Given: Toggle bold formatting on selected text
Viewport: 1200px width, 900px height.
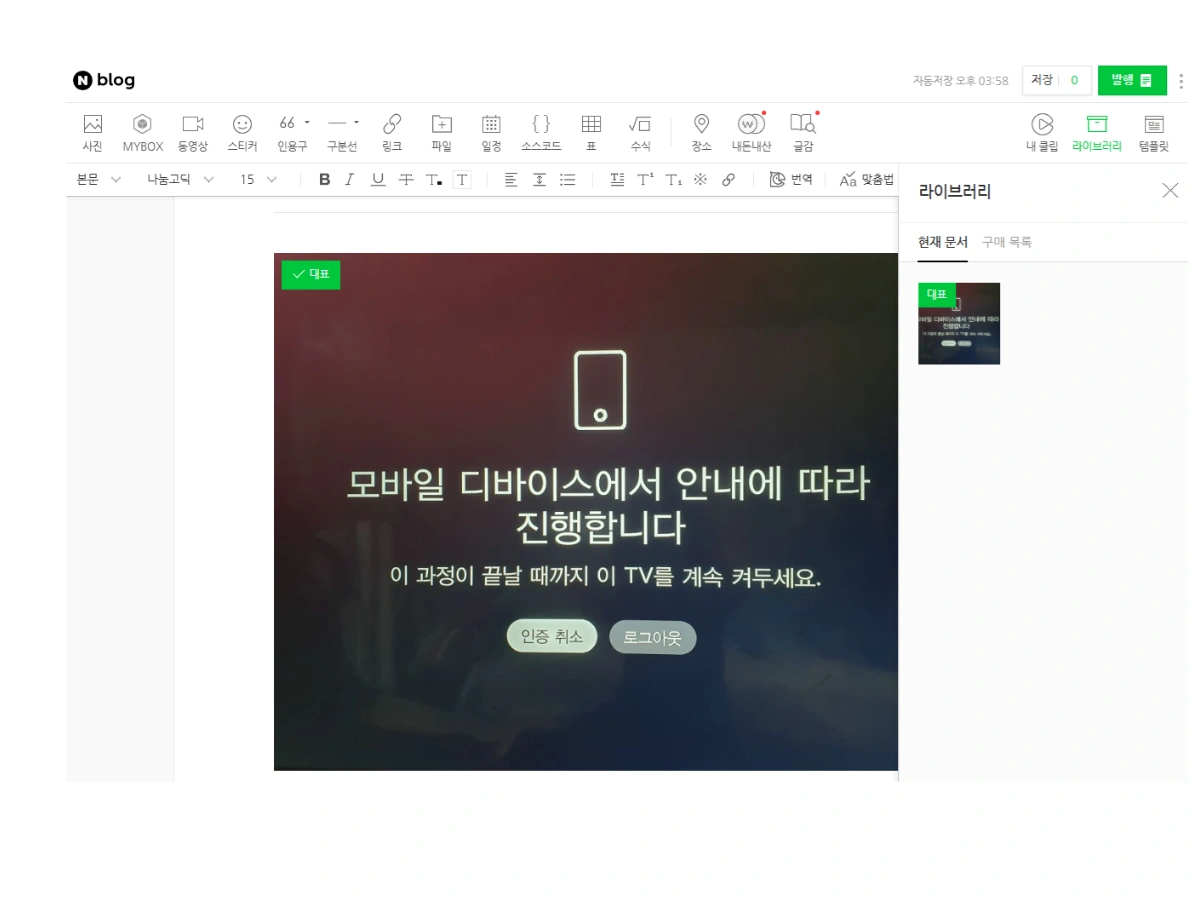Looking at the screenshot, I should [x=324, y=179].
